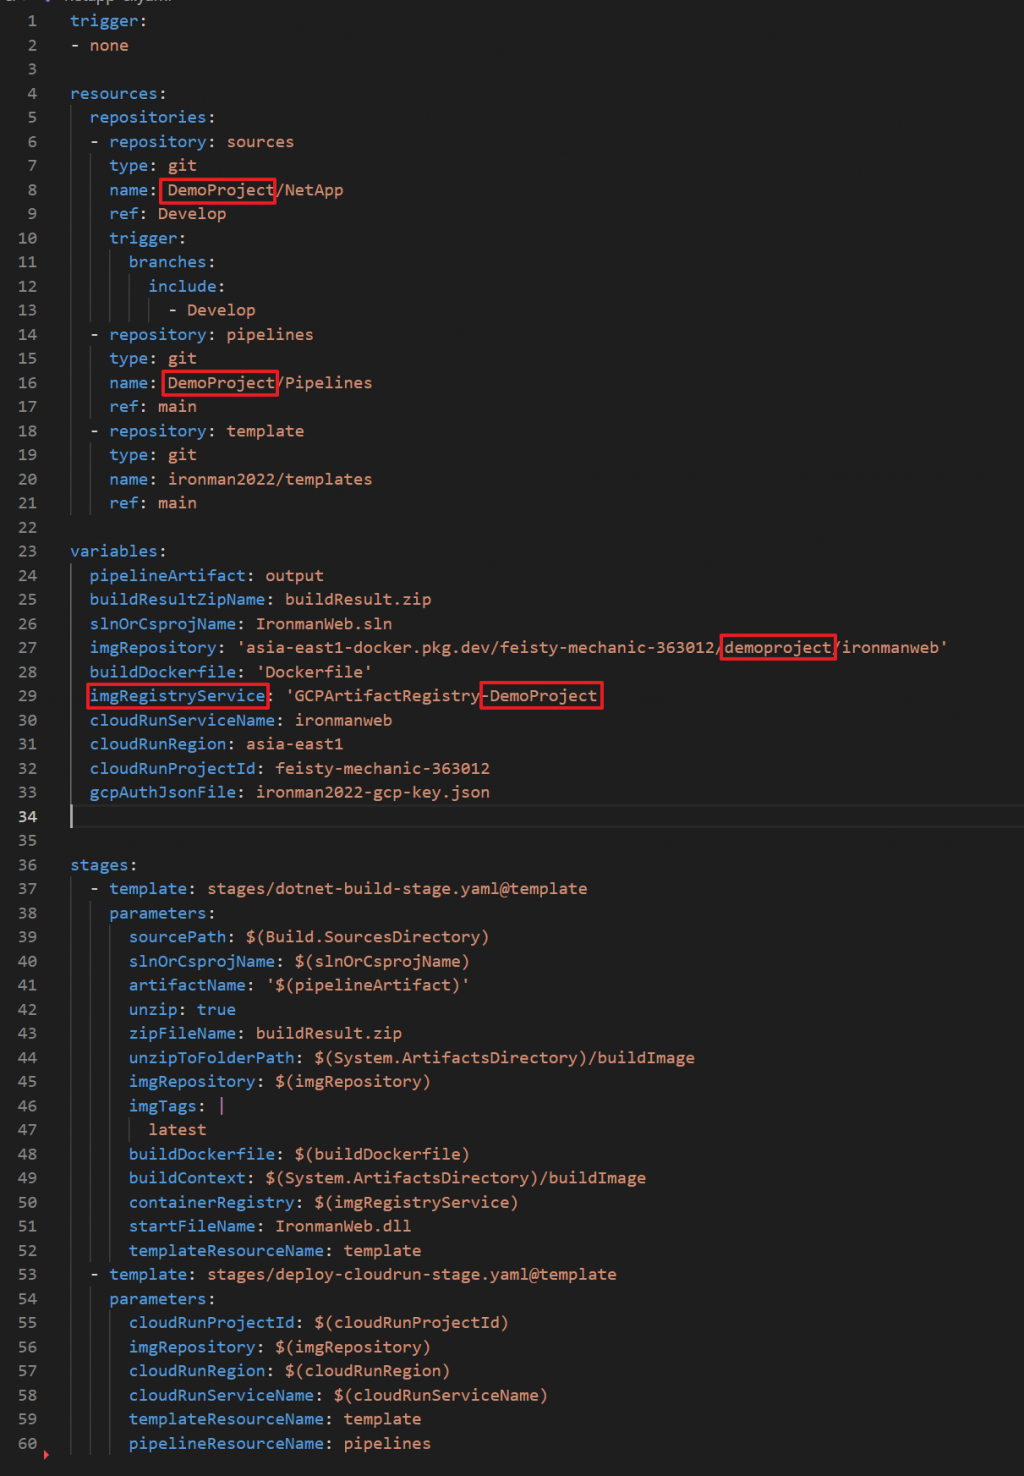Screen dimensions: 1024x1476
Task: Click the '- Develop' list entry on line 13
Action: (x=212, y=311)
